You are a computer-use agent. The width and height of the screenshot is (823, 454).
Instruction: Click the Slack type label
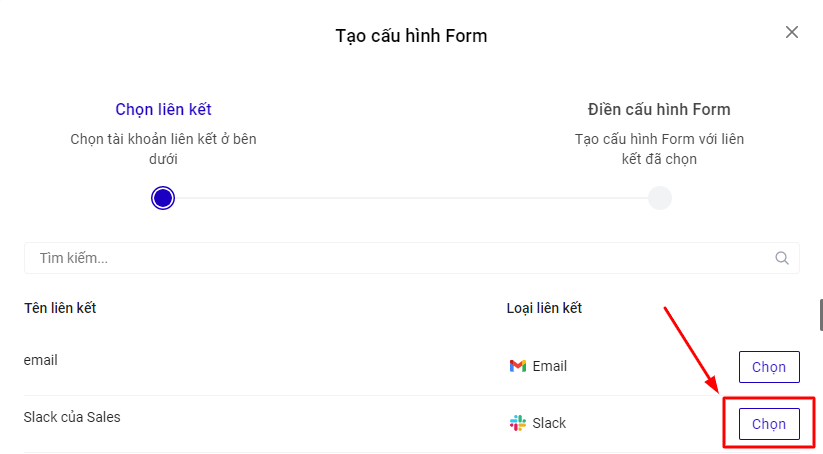tap(549, 423)
